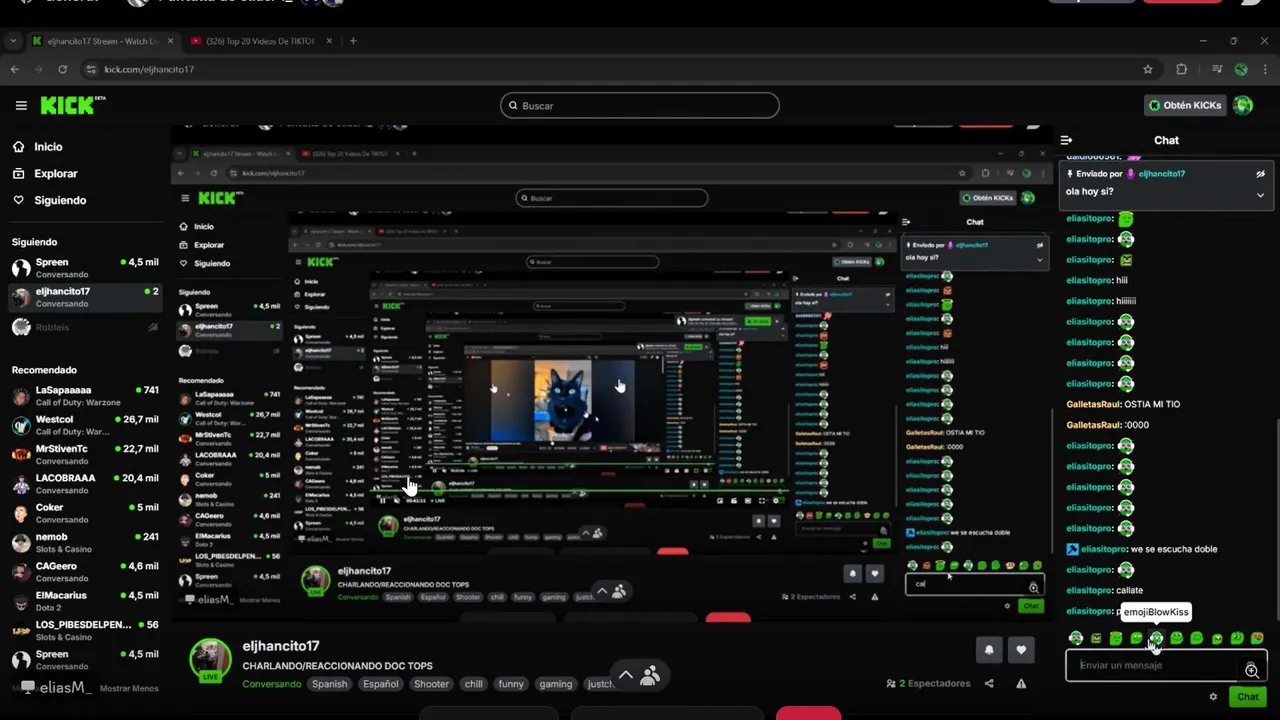The image size is (1280, 720).
Task: Open Coker recommended channel
Action: pyautogui.click(x=84, y=513)
